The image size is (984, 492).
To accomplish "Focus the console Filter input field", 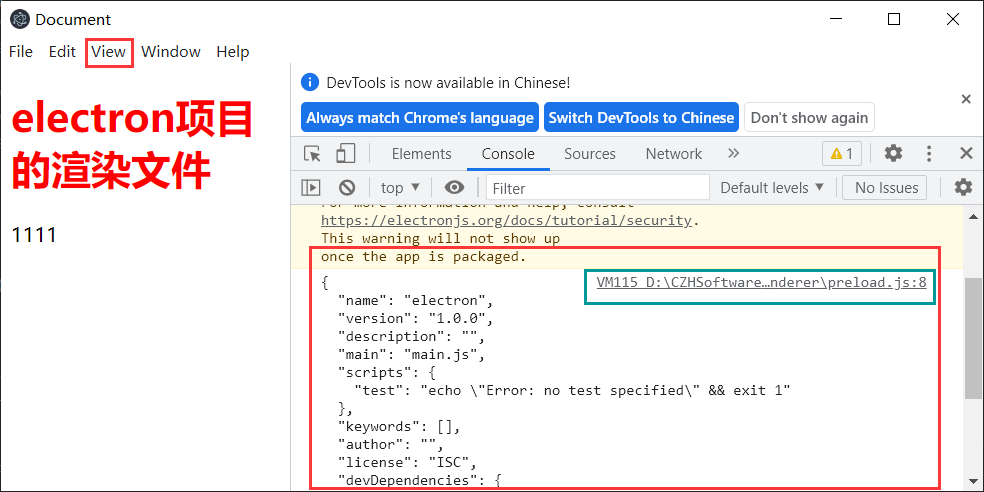I will tap(597, 188).
